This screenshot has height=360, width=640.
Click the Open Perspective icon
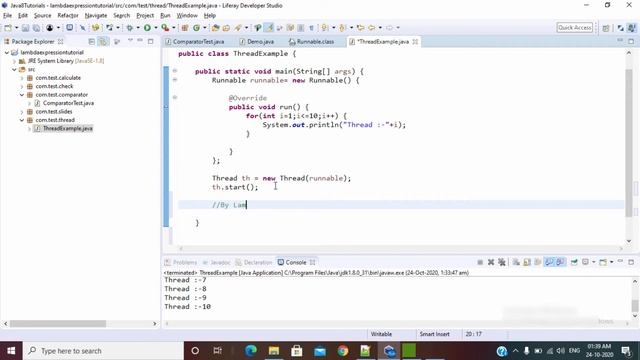[606, 28]
